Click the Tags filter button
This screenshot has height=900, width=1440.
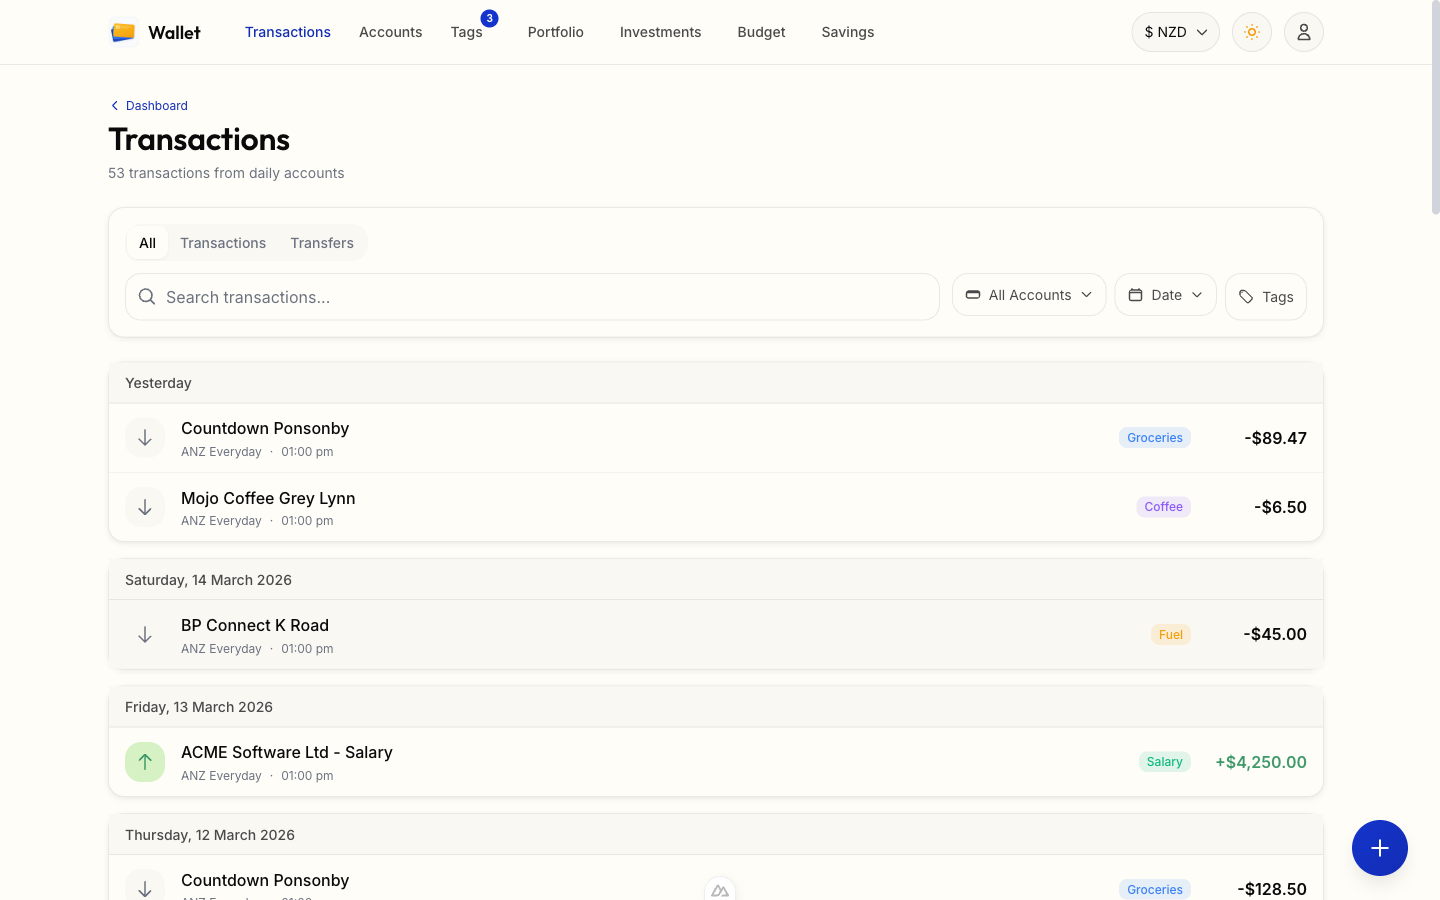pos(1266,296)
